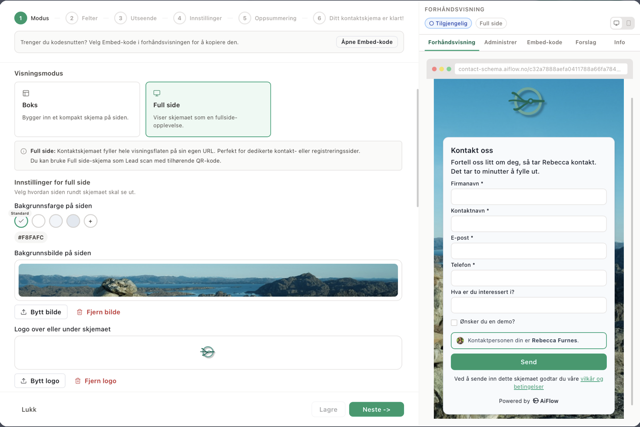
Task: Click the Bakgrunnsfarge på siden label
Action: point(53,206)
